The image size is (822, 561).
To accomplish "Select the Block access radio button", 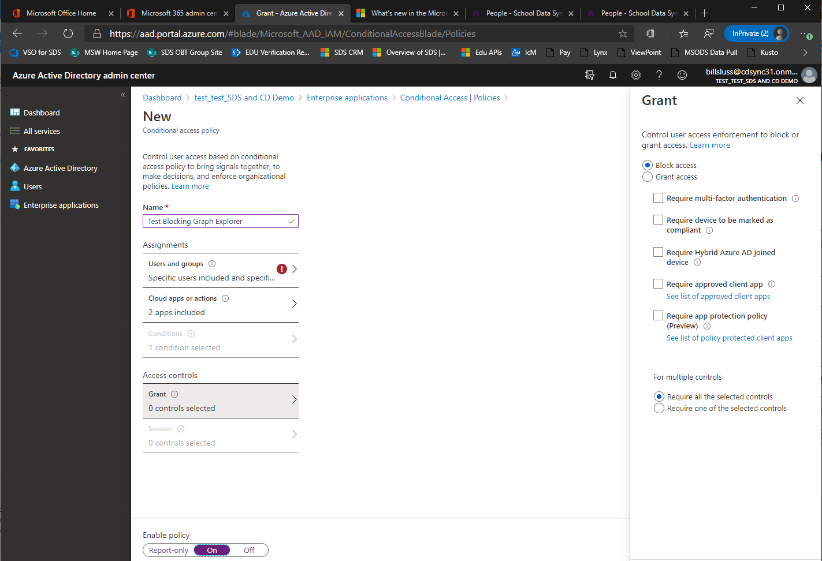I will pyautogui.click(x=647, y=165).
